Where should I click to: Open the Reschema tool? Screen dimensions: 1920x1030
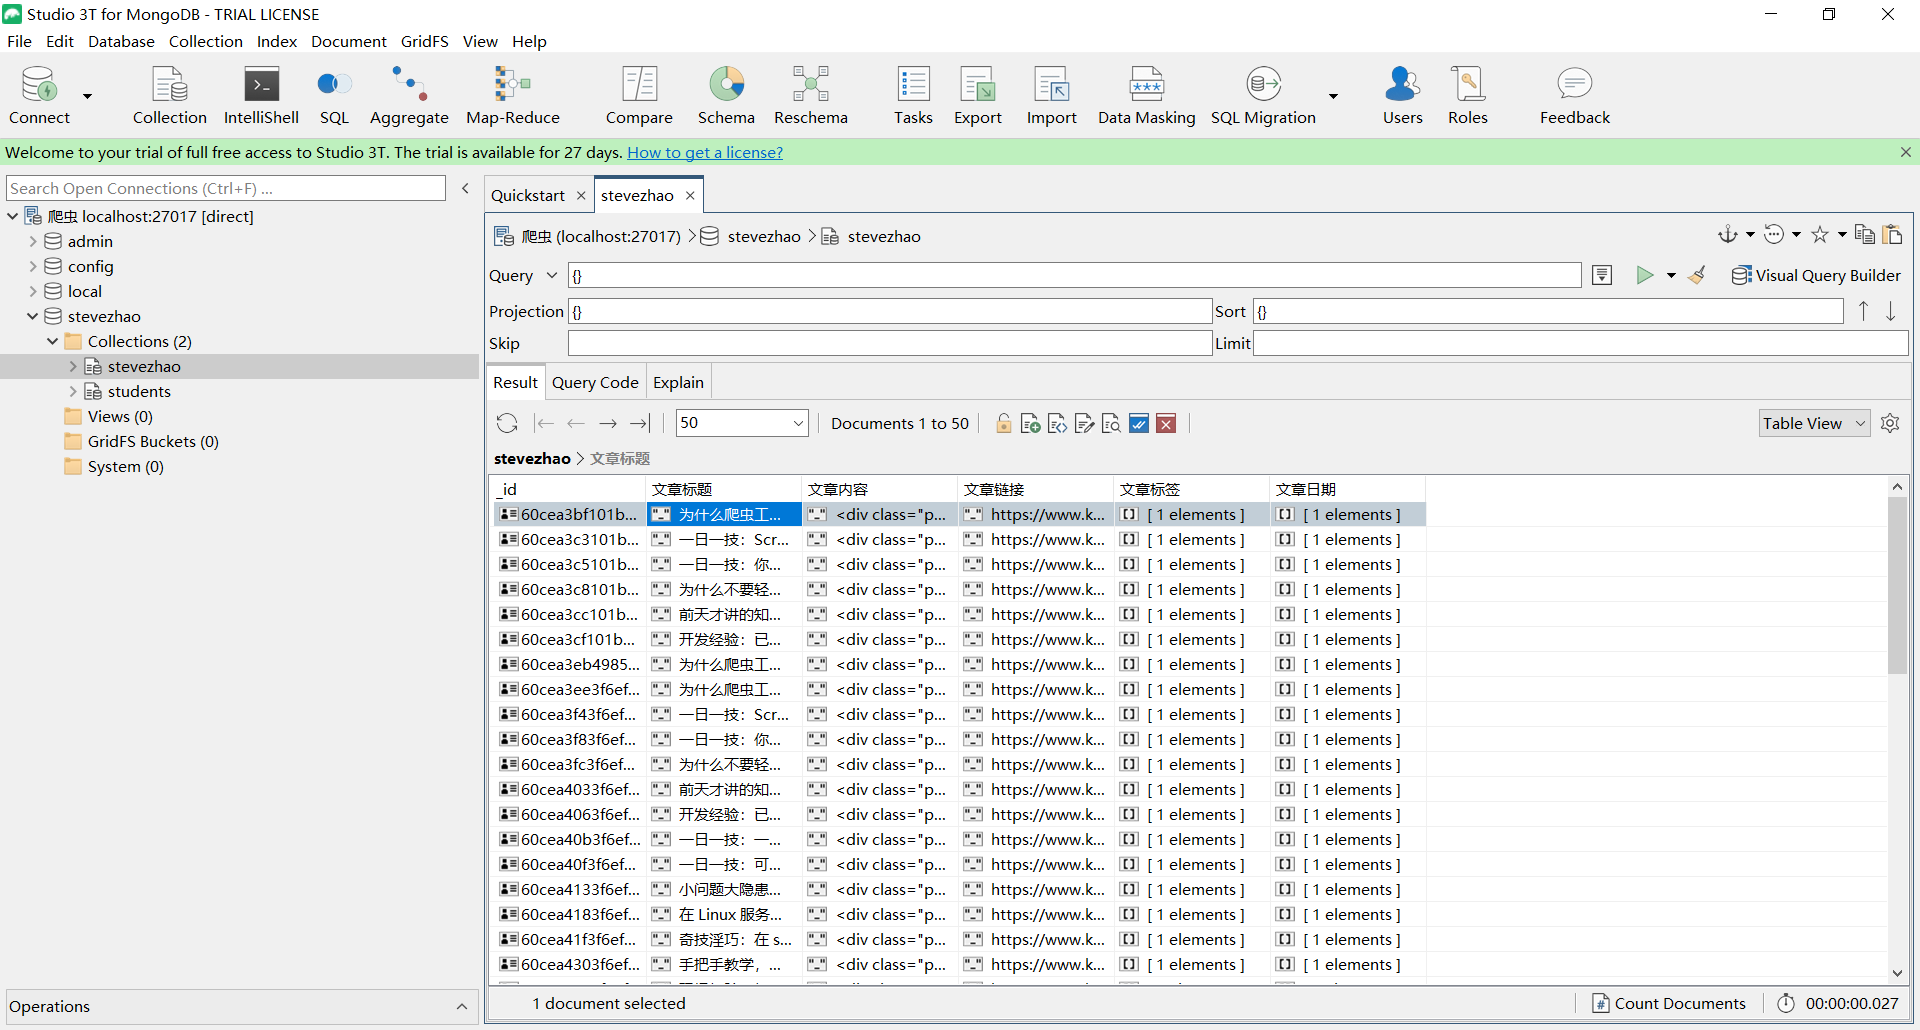pyautogui.click(x=810, y=95)
